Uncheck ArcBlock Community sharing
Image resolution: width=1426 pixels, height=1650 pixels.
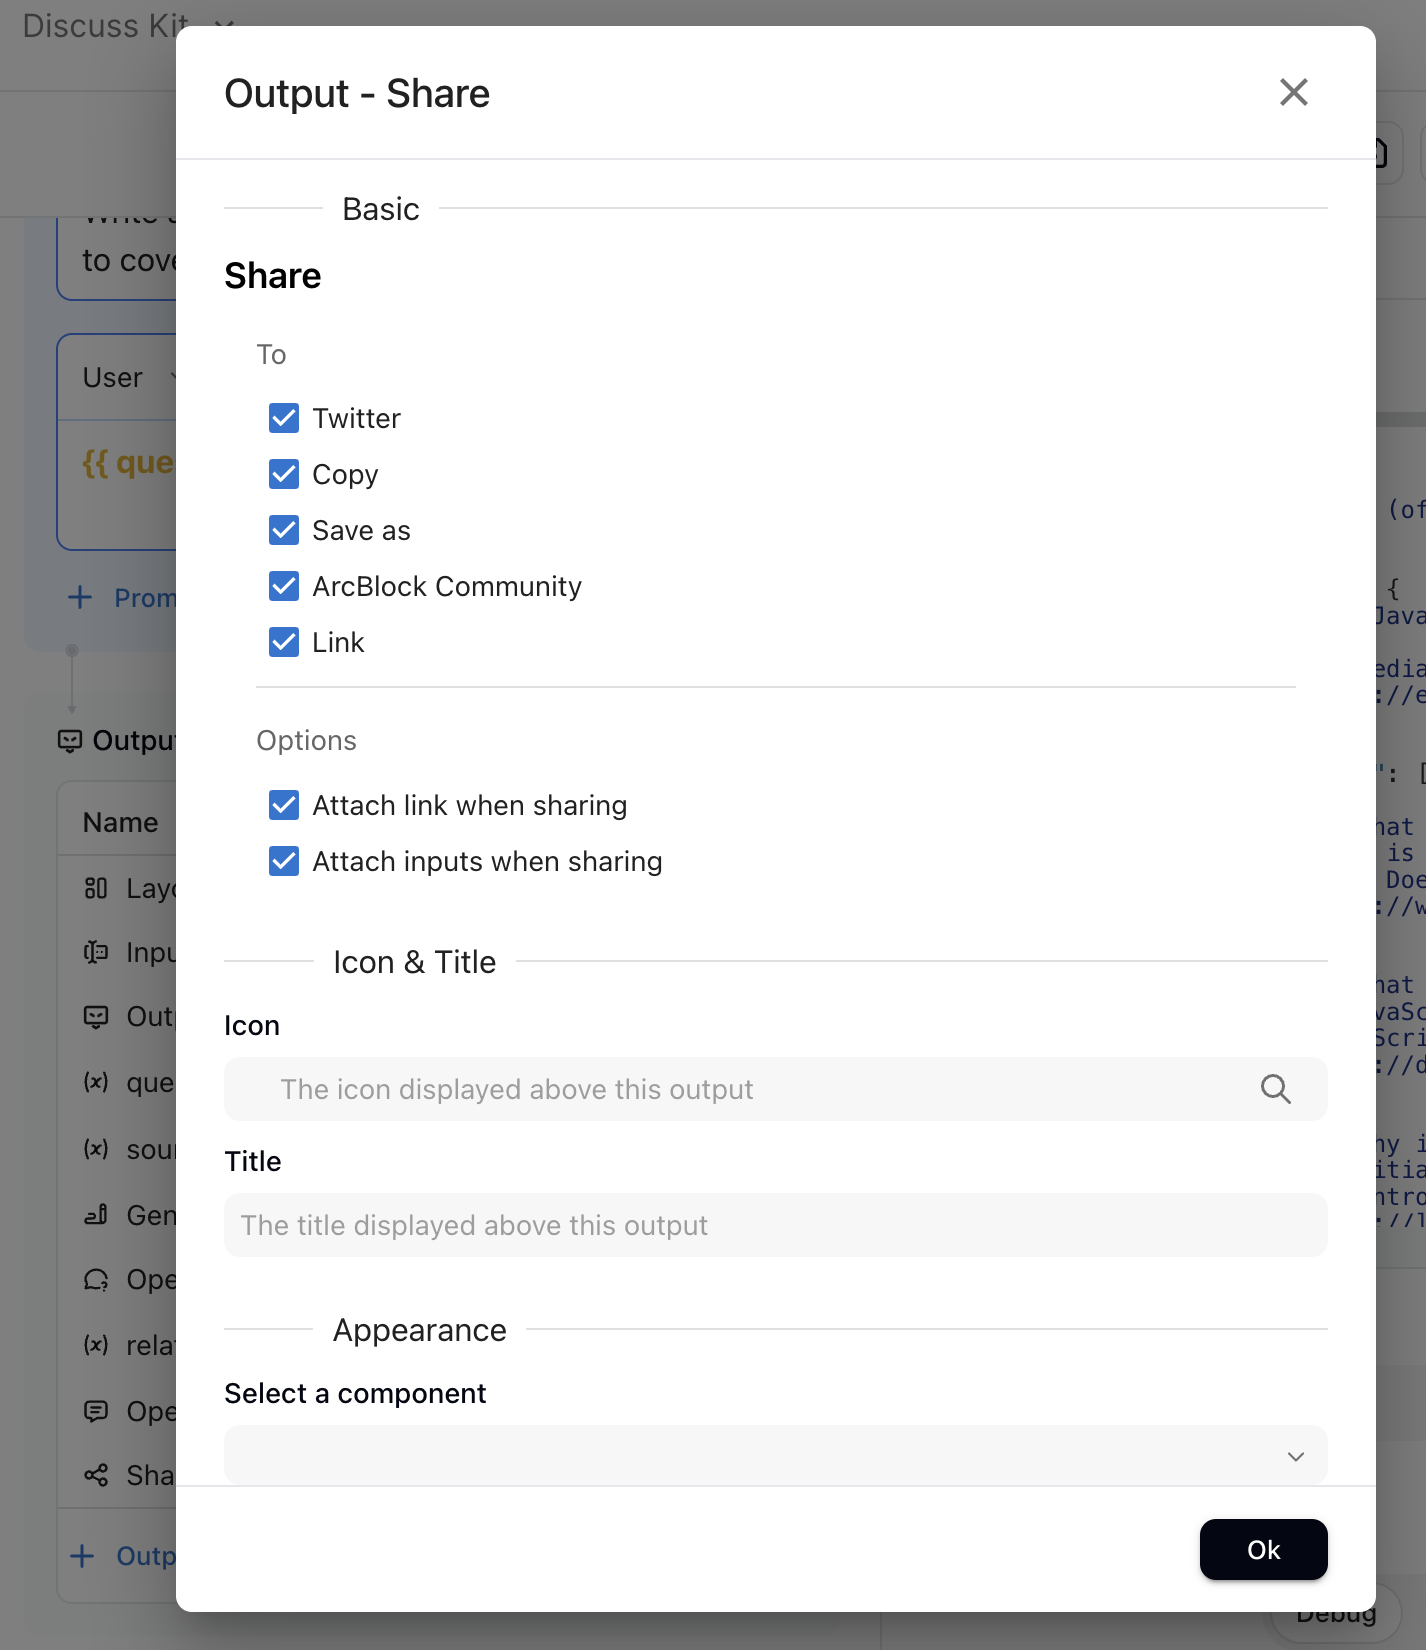coord(284,586)
